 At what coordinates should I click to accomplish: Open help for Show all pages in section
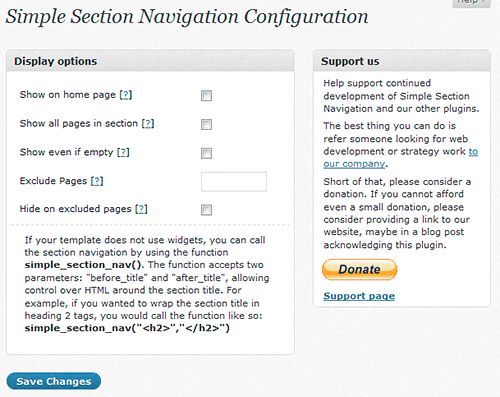[148, 124]
